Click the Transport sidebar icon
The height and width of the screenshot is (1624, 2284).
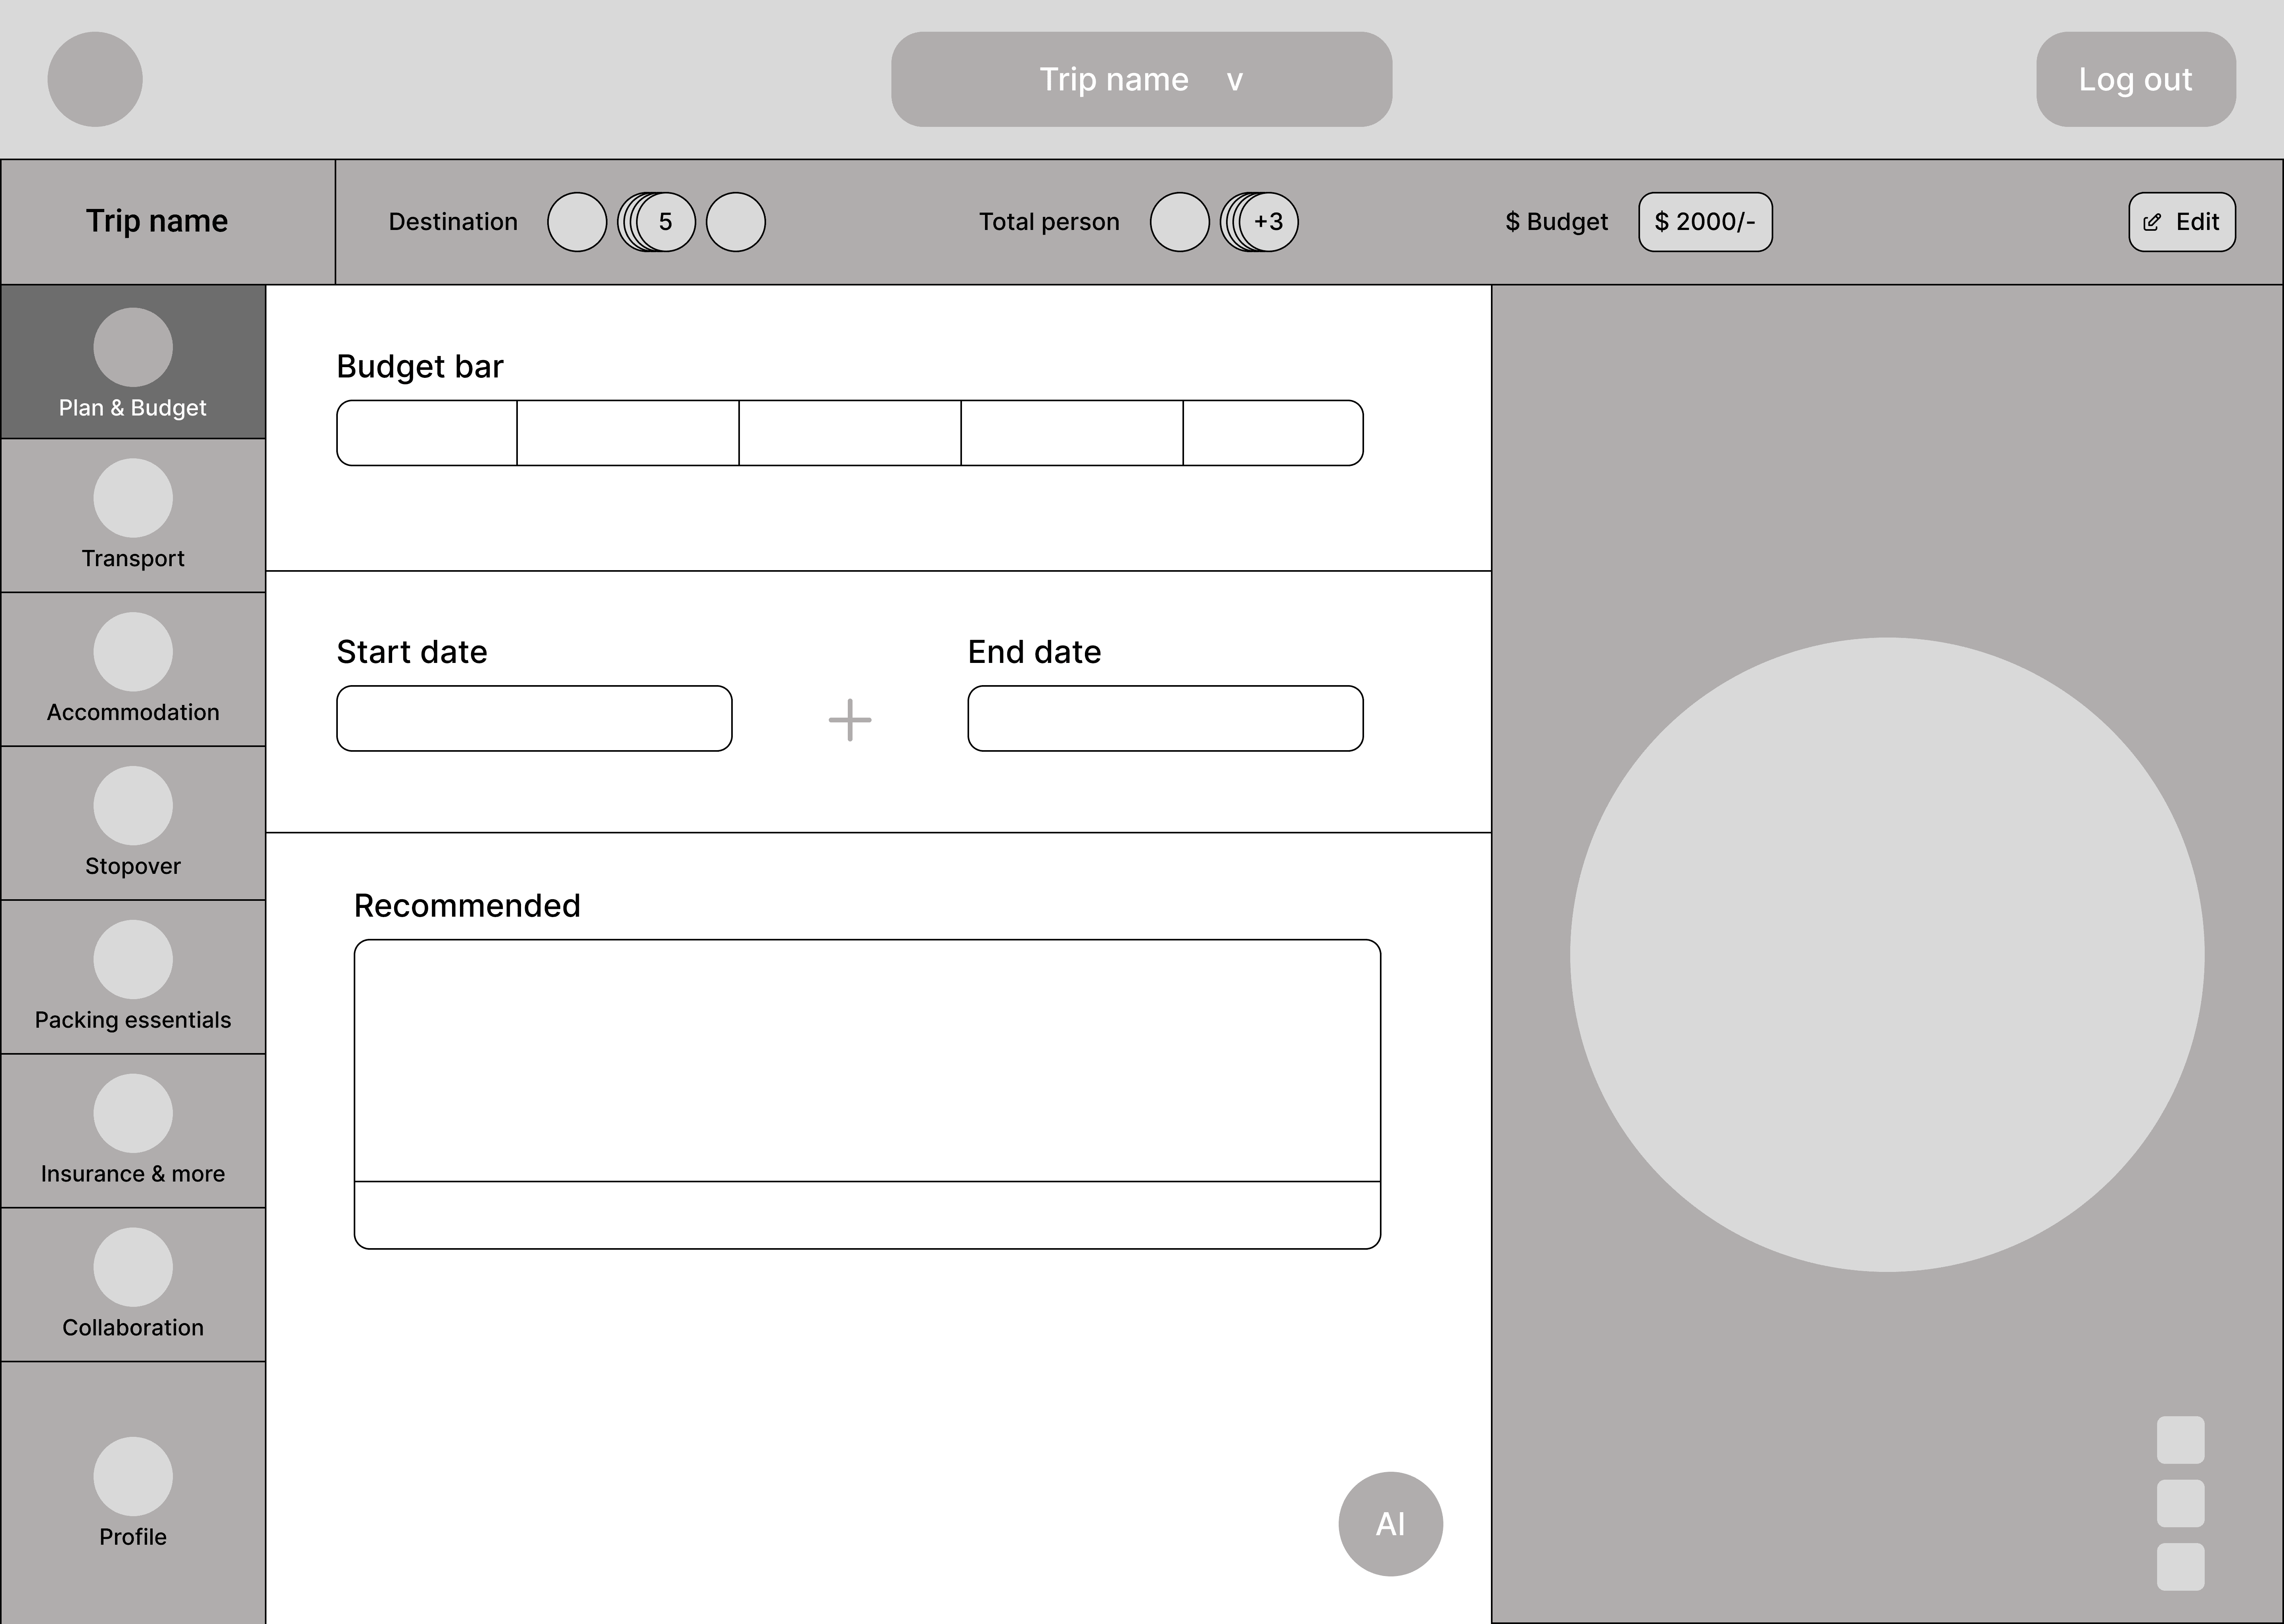click(133, 498)
